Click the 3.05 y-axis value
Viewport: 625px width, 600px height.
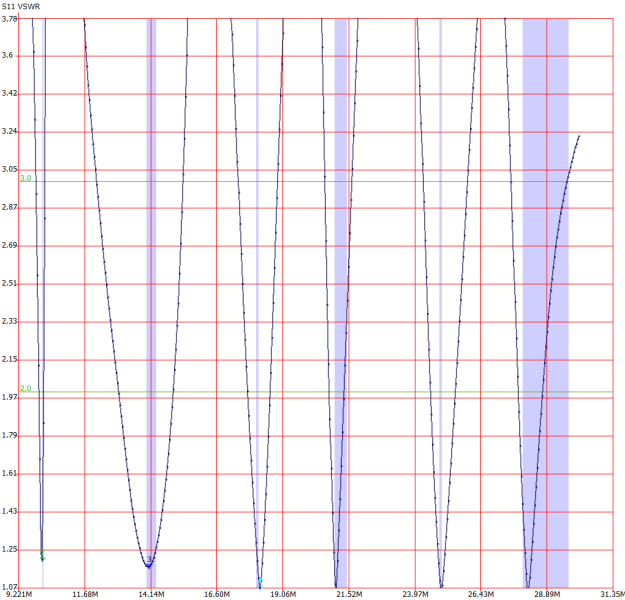(10, 169)
